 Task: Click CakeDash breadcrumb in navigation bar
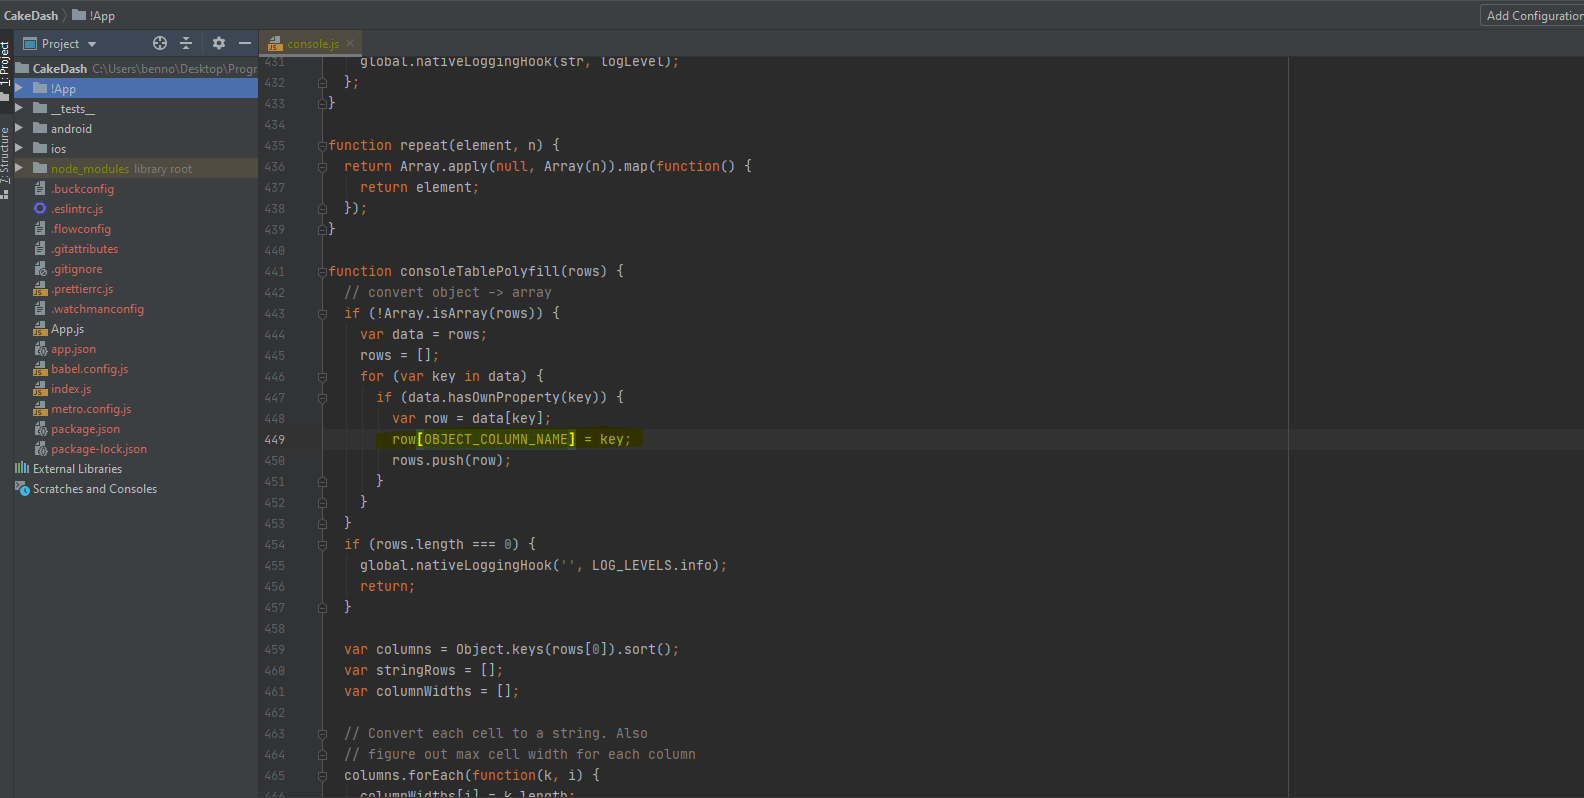click(31, 15)
